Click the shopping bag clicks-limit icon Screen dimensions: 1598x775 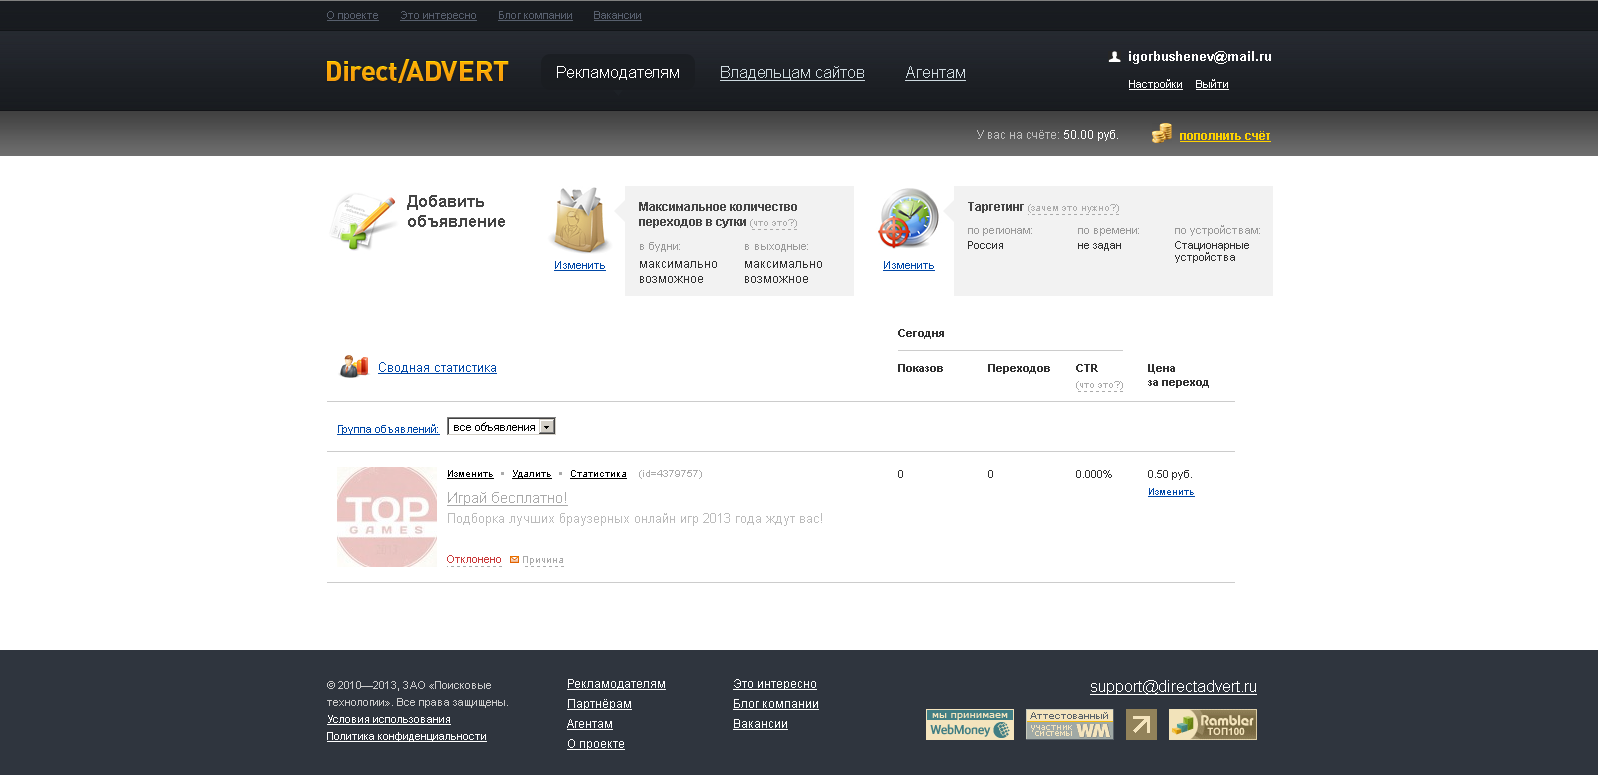pos(580,220)
